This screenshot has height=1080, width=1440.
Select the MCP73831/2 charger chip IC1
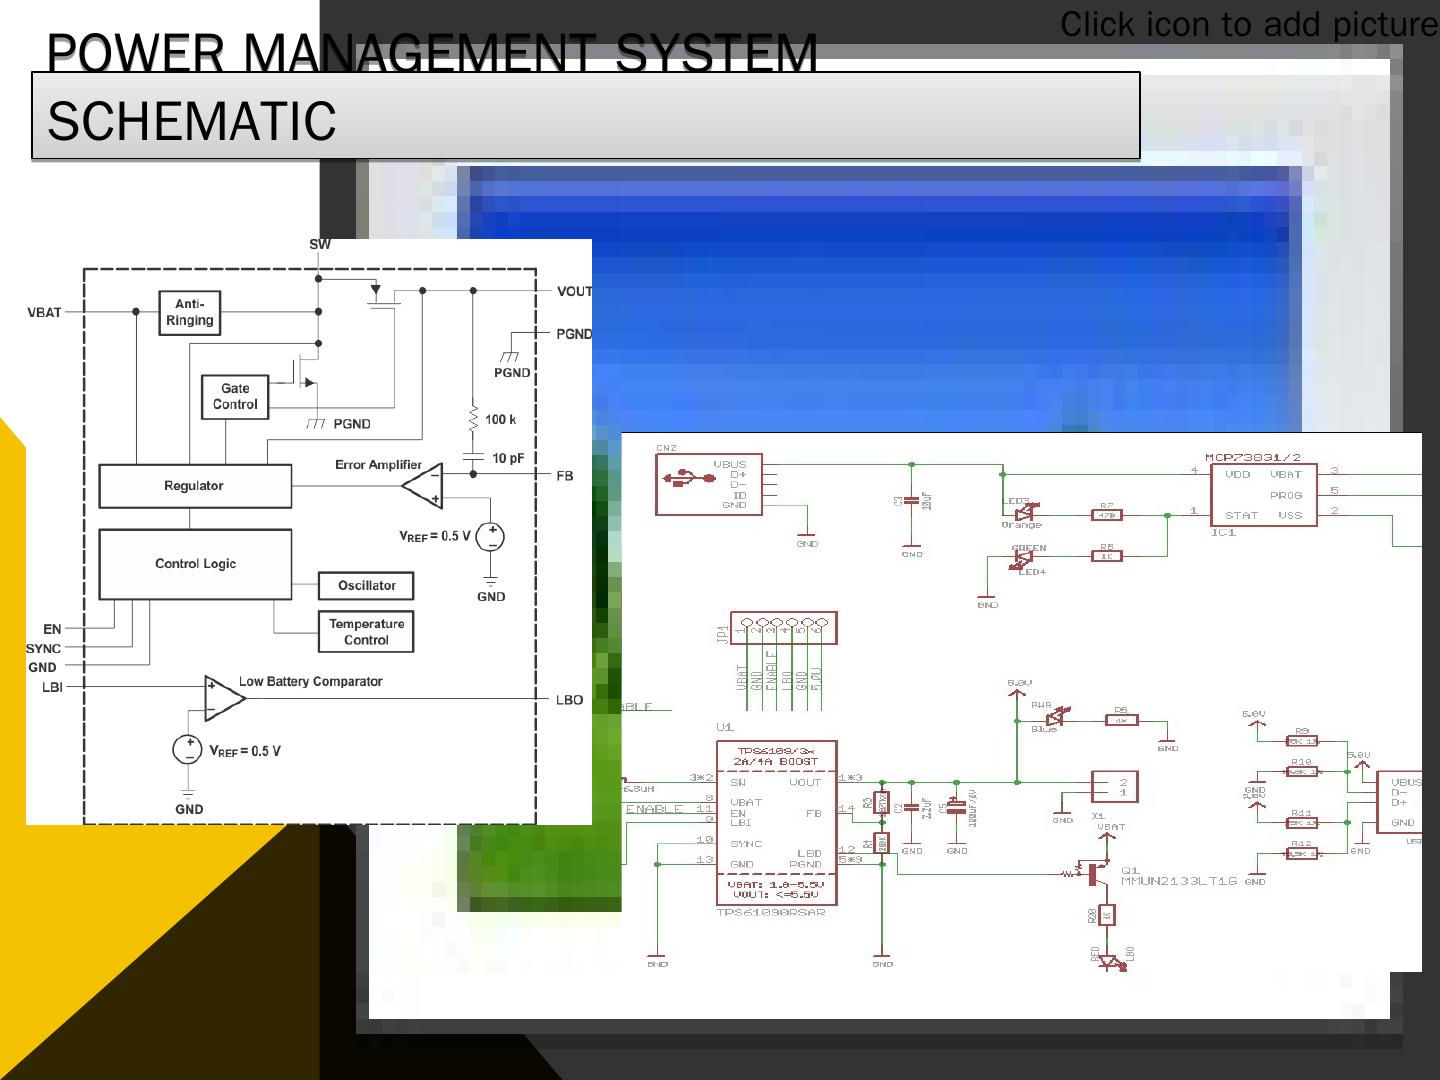(x=1263, y=494)
